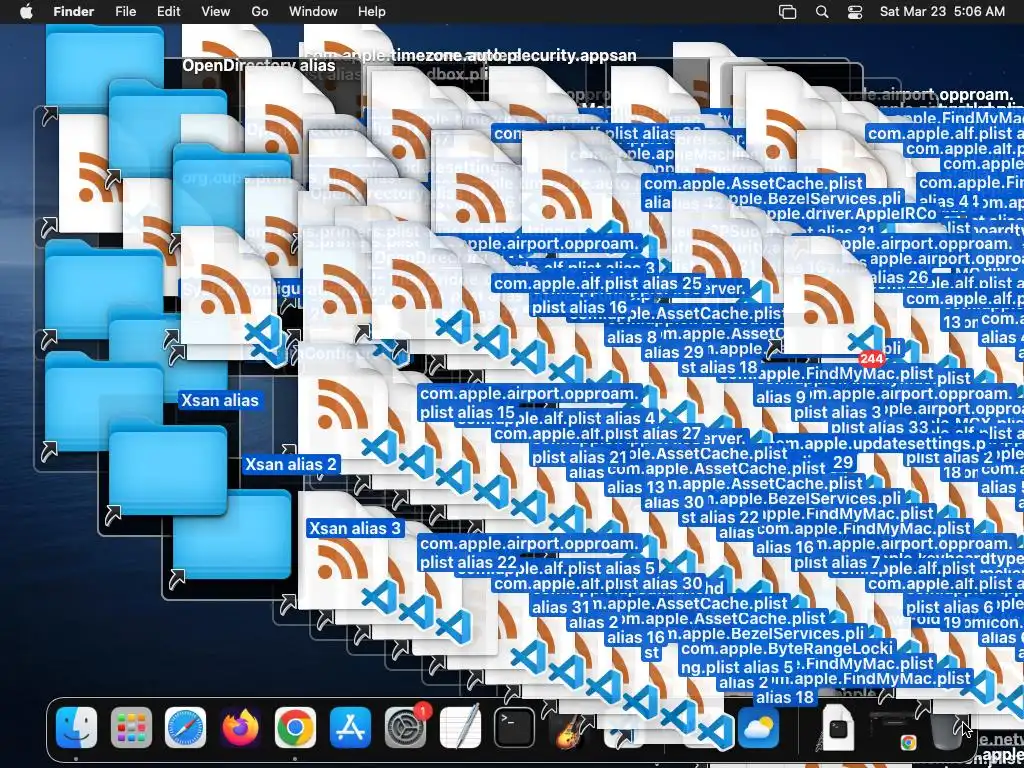
Task: Open Stage Manager windows icon in menu bar
Action: click(x=788, y=12)
